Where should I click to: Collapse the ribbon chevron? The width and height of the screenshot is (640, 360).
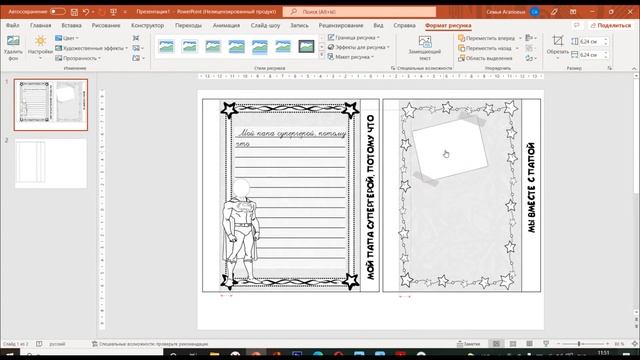(634, 68)
